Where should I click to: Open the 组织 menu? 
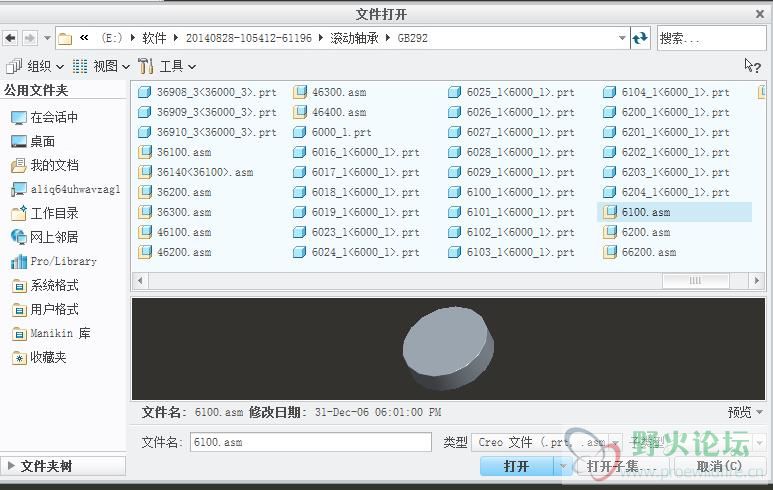(35, 66)
